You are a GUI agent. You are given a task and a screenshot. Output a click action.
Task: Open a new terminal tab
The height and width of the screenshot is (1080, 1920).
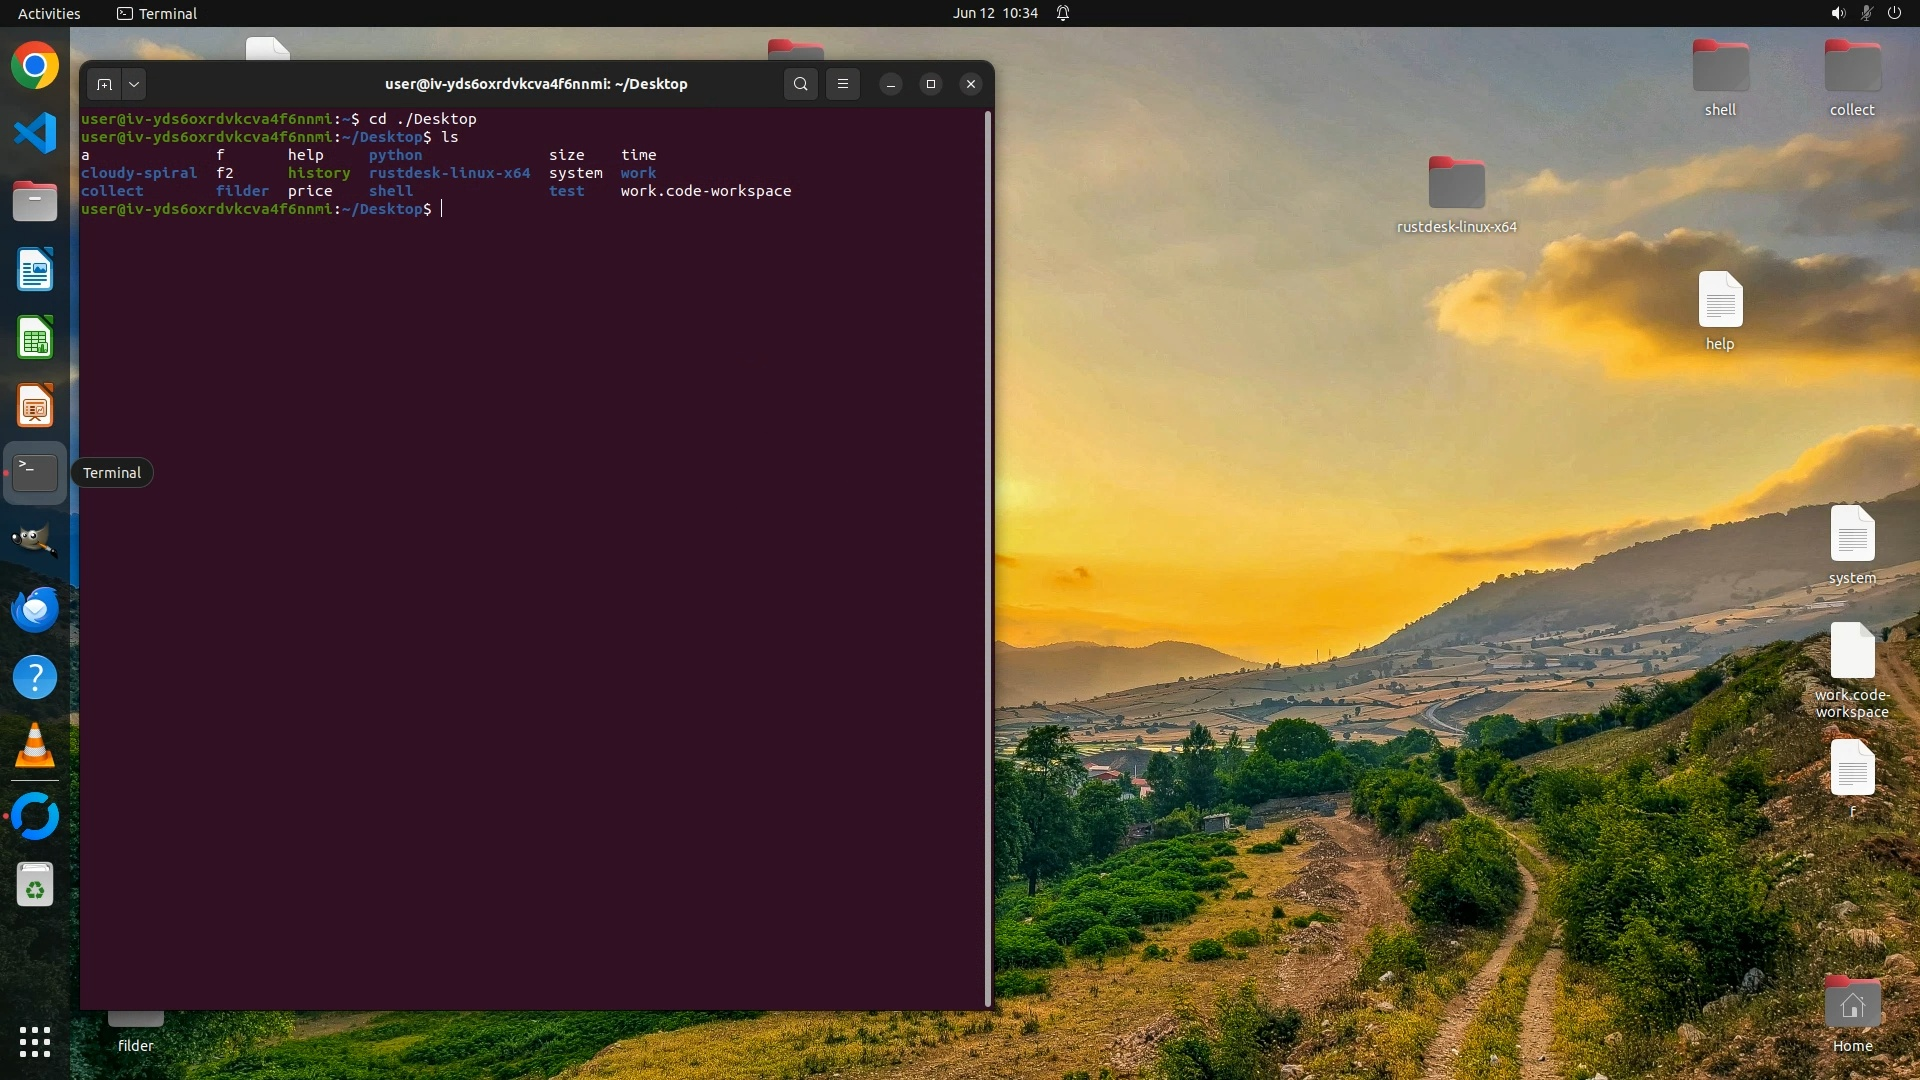click(104, 84)
